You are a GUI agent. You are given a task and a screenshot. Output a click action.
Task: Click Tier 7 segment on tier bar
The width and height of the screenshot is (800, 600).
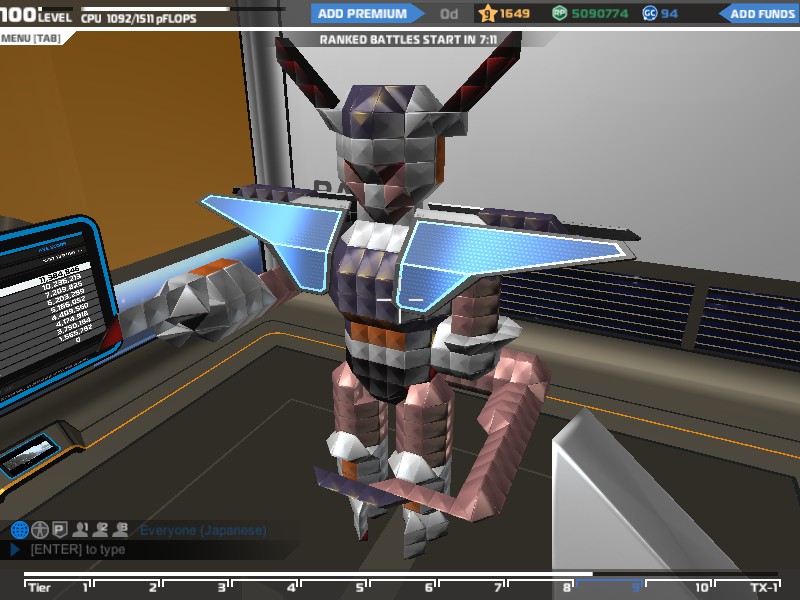point(471,587)
